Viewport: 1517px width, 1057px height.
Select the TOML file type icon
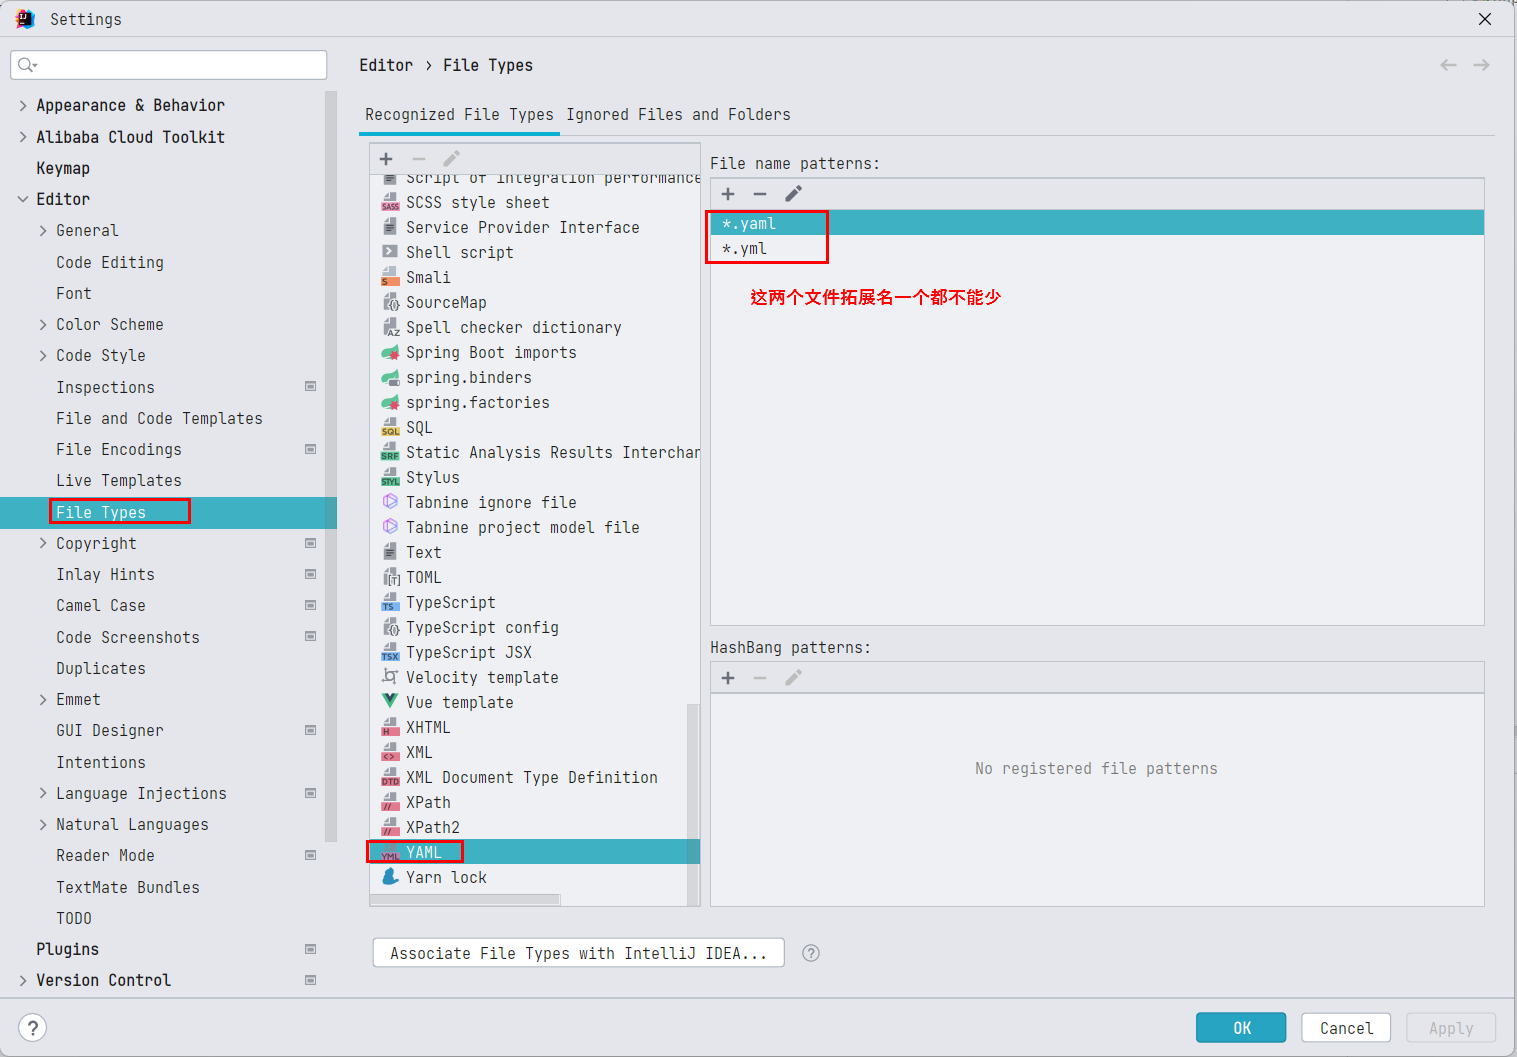tap(390, 577)
